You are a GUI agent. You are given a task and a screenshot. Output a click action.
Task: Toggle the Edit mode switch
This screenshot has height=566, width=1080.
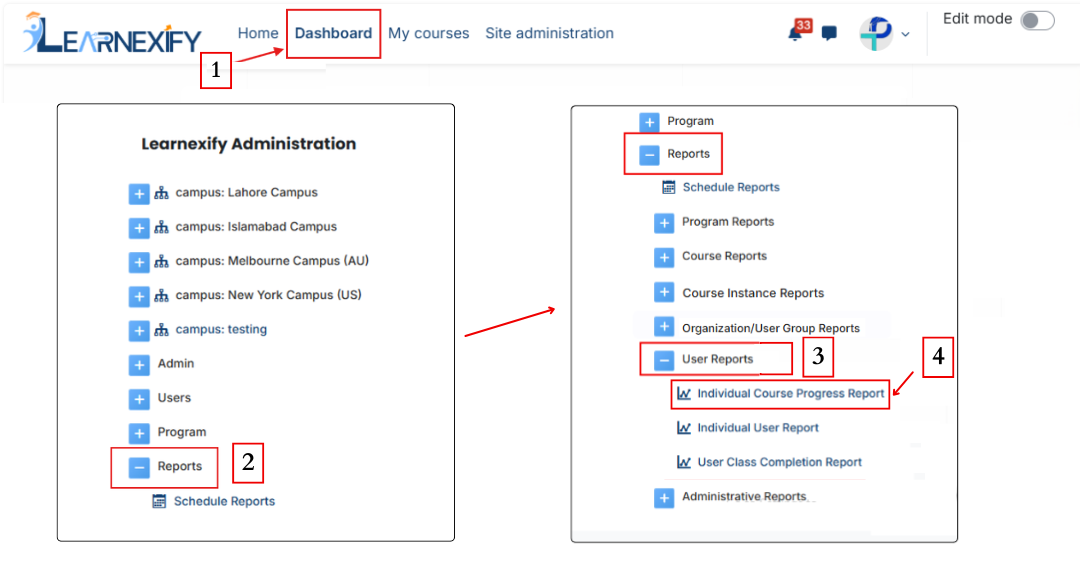pos(1037,21)
